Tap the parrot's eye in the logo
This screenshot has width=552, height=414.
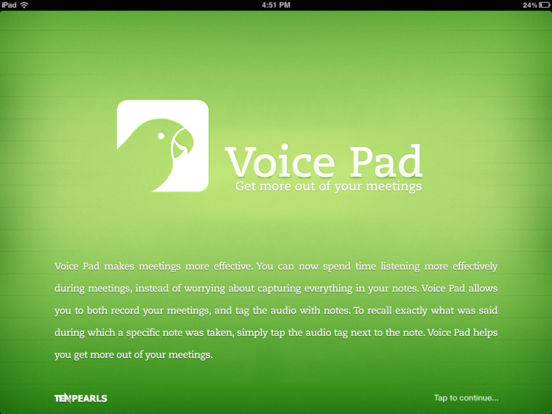(161, 136)
